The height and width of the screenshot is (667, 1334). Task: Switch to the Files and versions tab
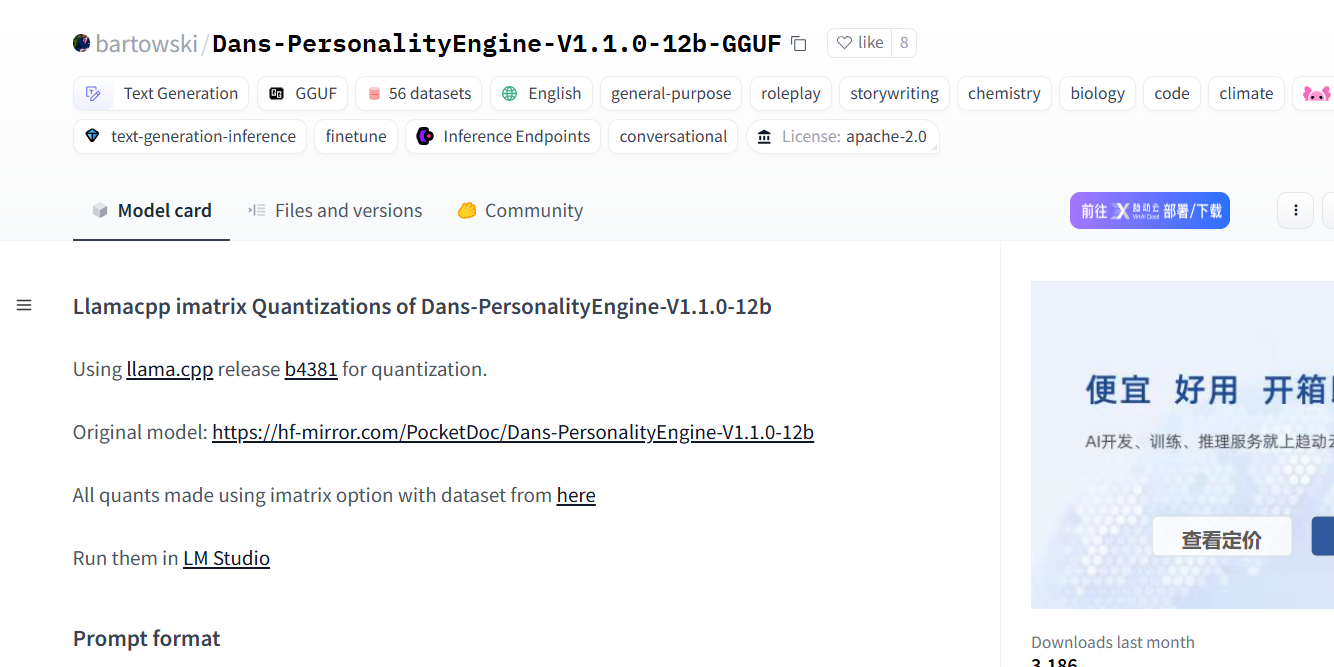click(335, 210)
